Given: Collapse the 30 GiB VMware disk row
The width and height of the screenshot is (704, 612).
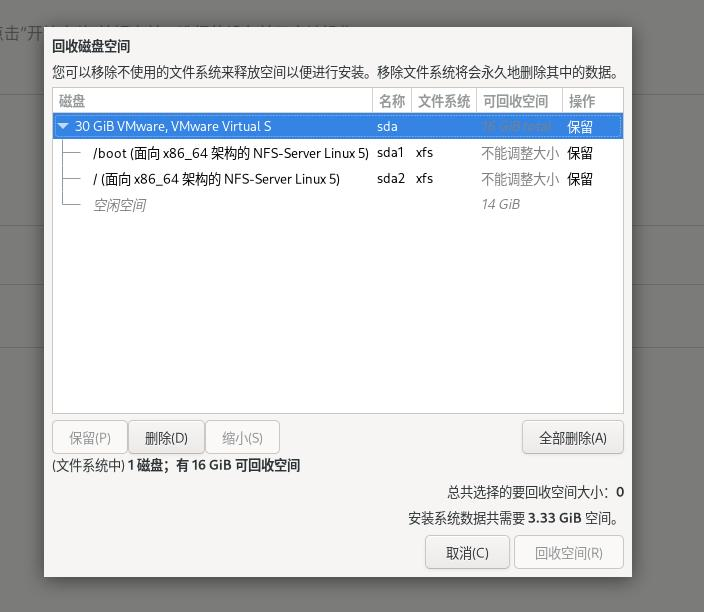Looking at the screenshot, I should [63, 126].
